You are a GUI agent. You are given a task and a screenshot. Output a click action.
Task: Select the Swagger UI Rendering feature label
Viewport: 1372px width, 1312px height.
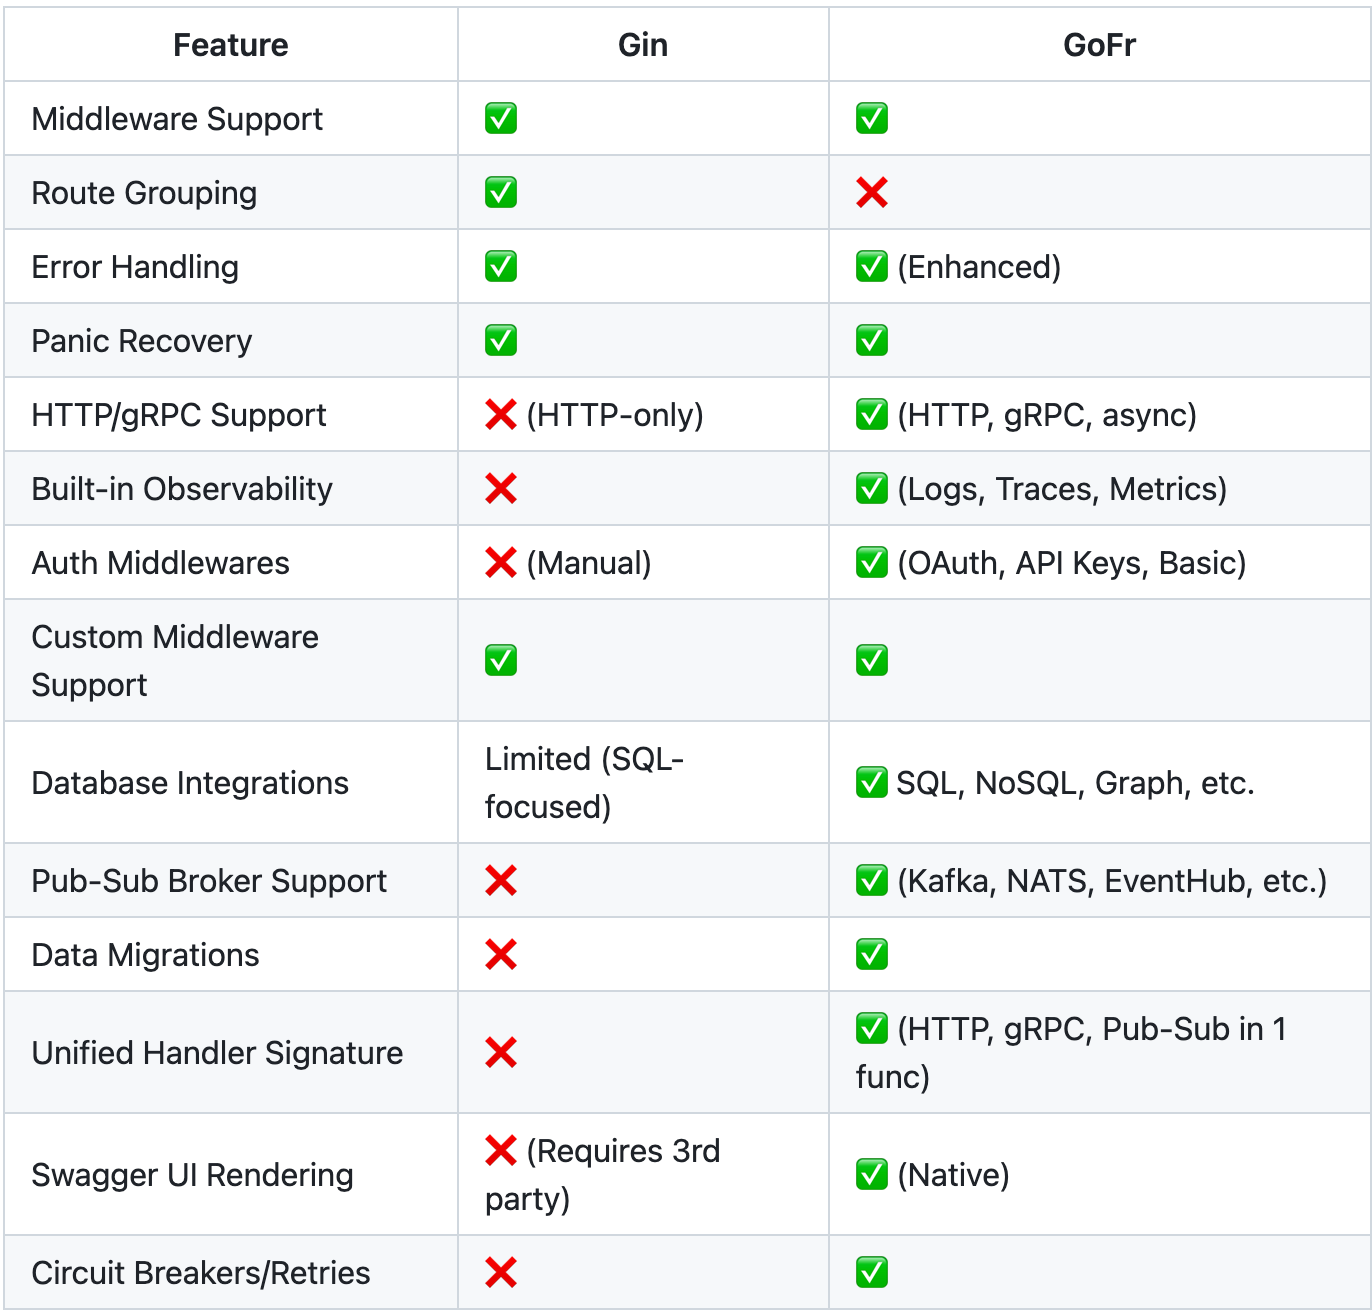(192, 1175)
